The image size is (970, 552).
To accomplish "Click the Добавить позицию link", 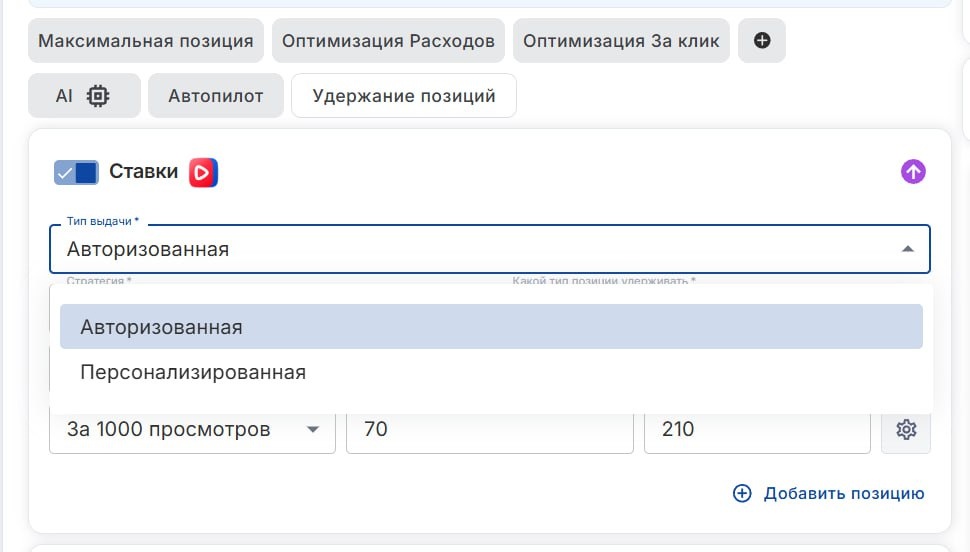I will pos(844,493).
